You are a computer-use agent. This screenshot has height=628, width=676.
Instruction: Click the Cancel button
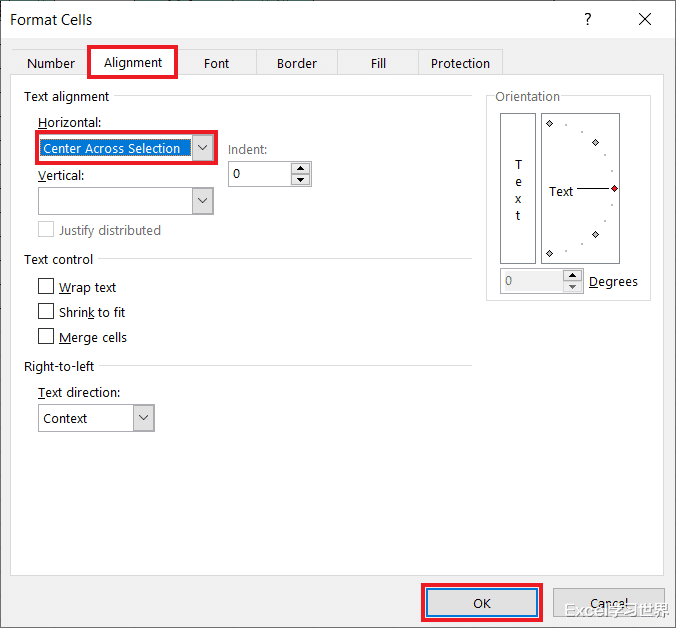(x=609, y=603)
